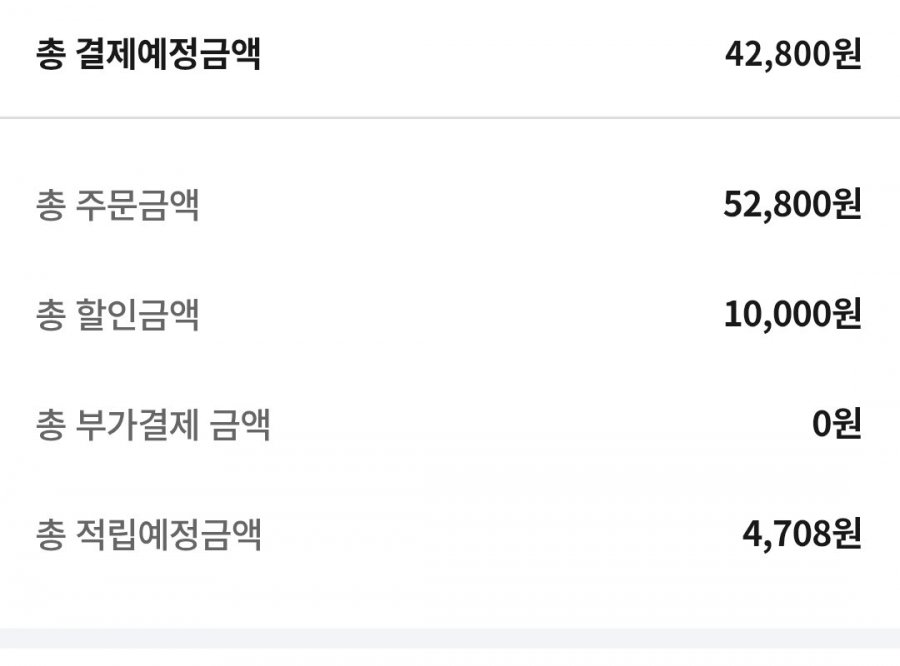Viewport: 900px width, 666px height.
Task: Select the word 부가결제 in fourth row
Action: coord(138,425)
